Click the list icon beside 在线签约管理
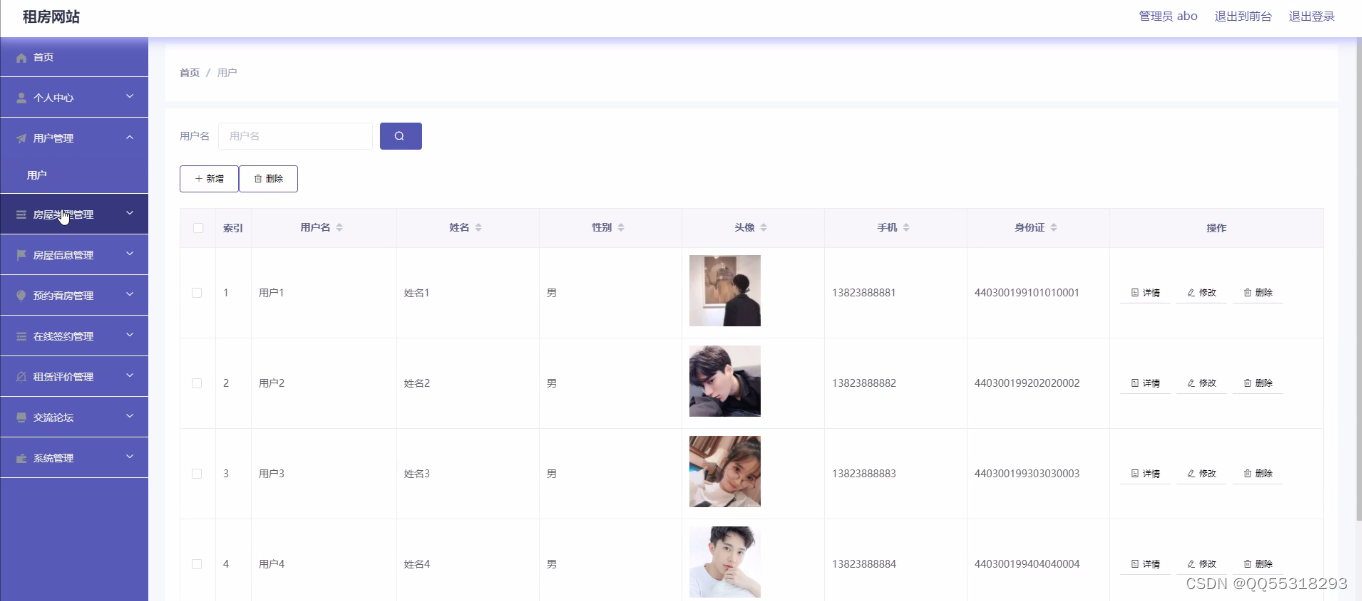This screenshot has width=1362, height=601. [x=21, y=337]
